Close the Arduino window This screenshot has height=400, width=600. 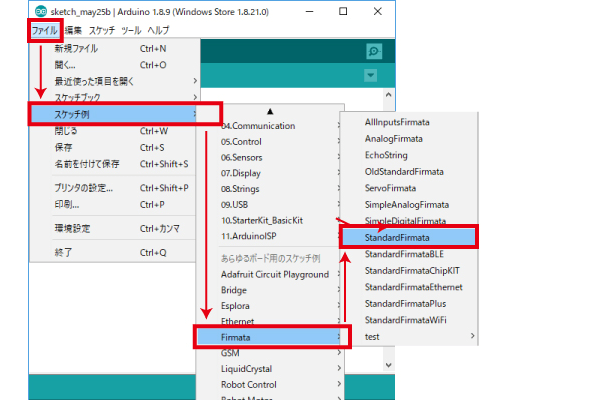pyautogui.click(x=378, y=11)
